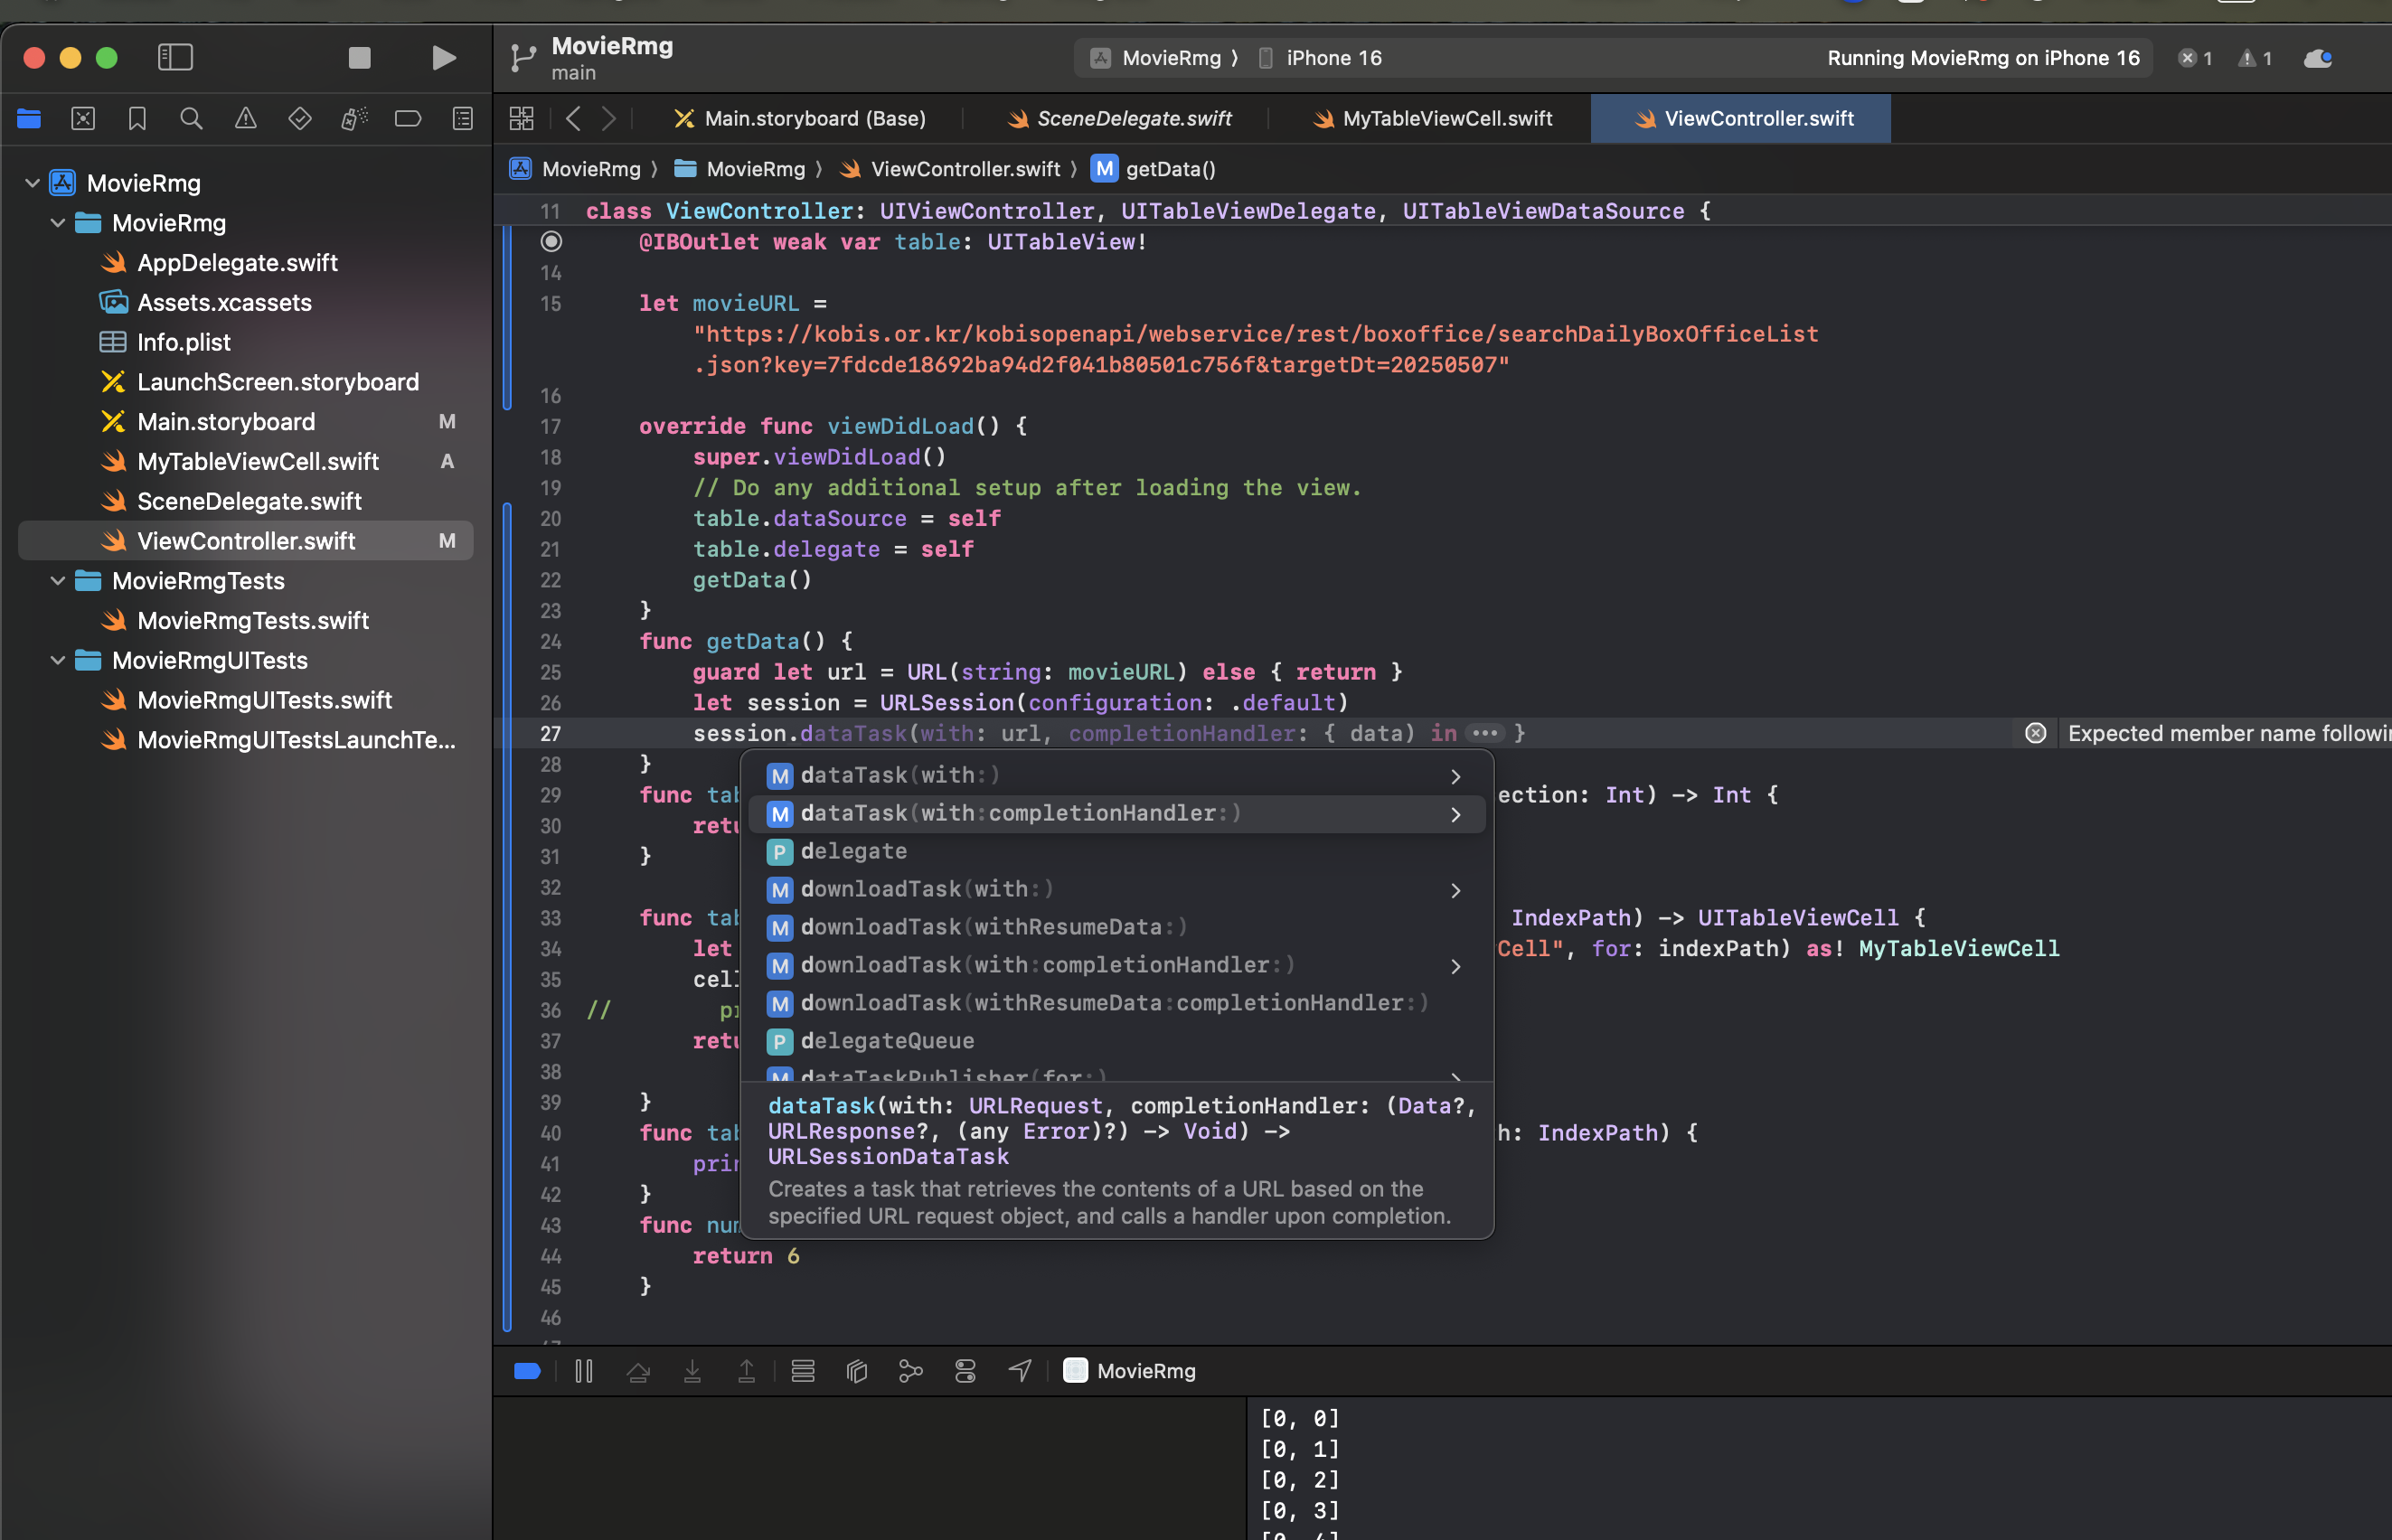
Task: Step into in debugger
Action: (692, 1371)
